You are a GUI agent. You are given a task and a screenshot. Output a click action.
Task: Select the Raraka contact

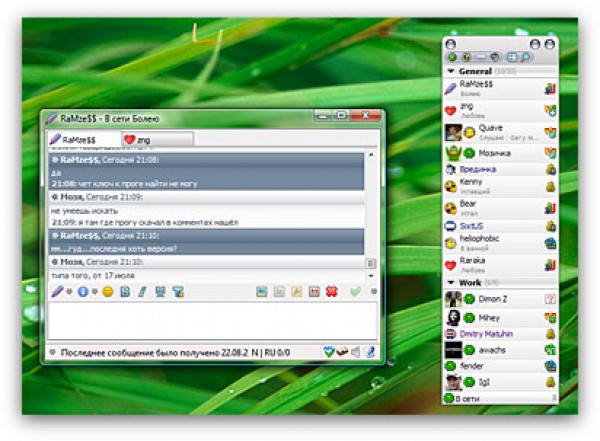pos(500,265)
